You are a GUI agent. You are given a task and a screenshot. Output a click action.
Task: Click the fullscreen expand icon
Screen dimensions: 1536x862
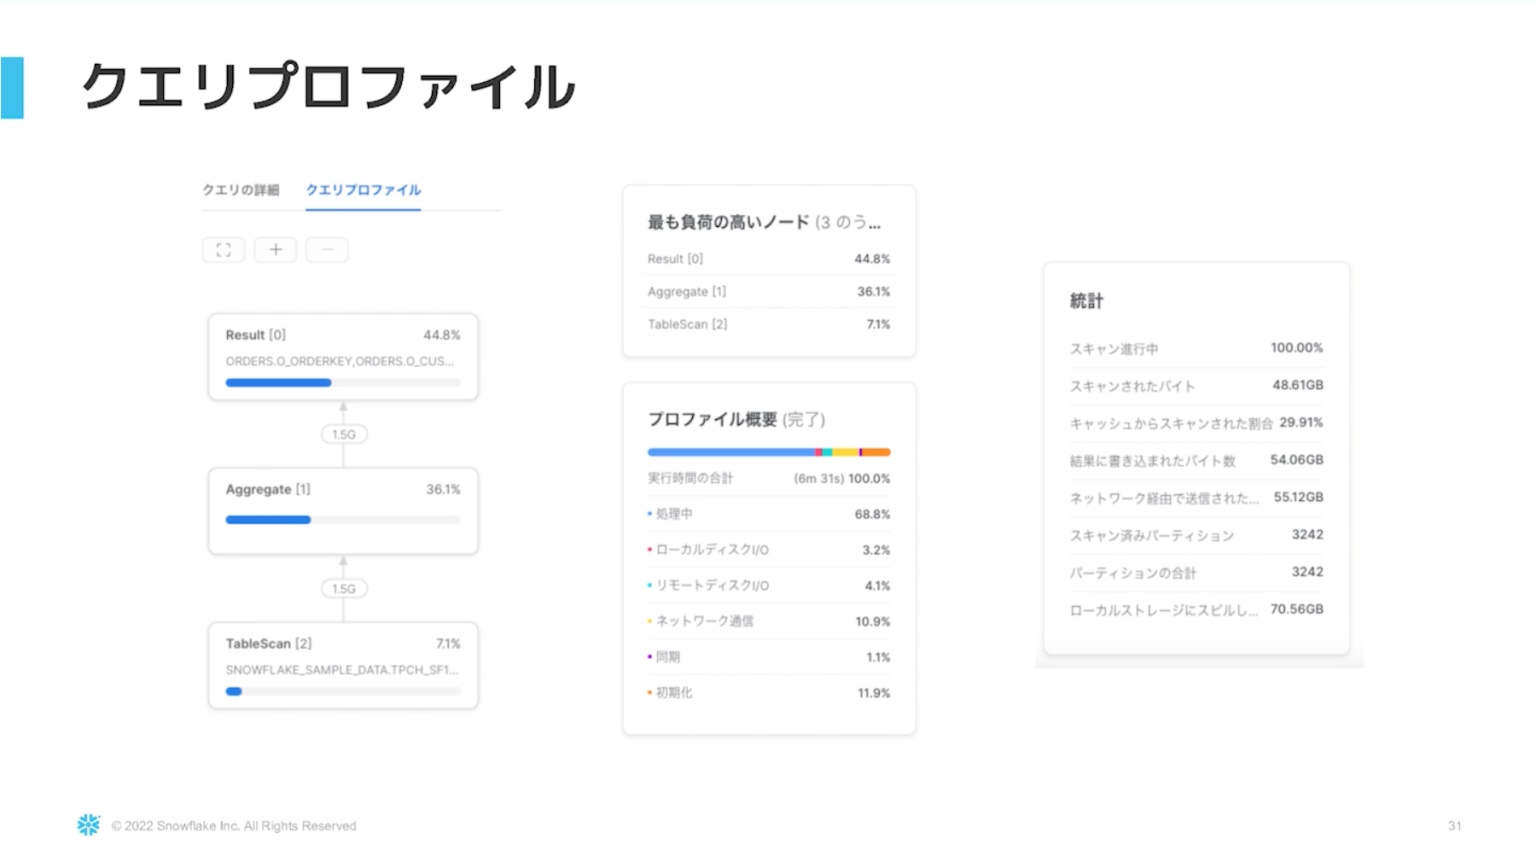pos(223,250)
